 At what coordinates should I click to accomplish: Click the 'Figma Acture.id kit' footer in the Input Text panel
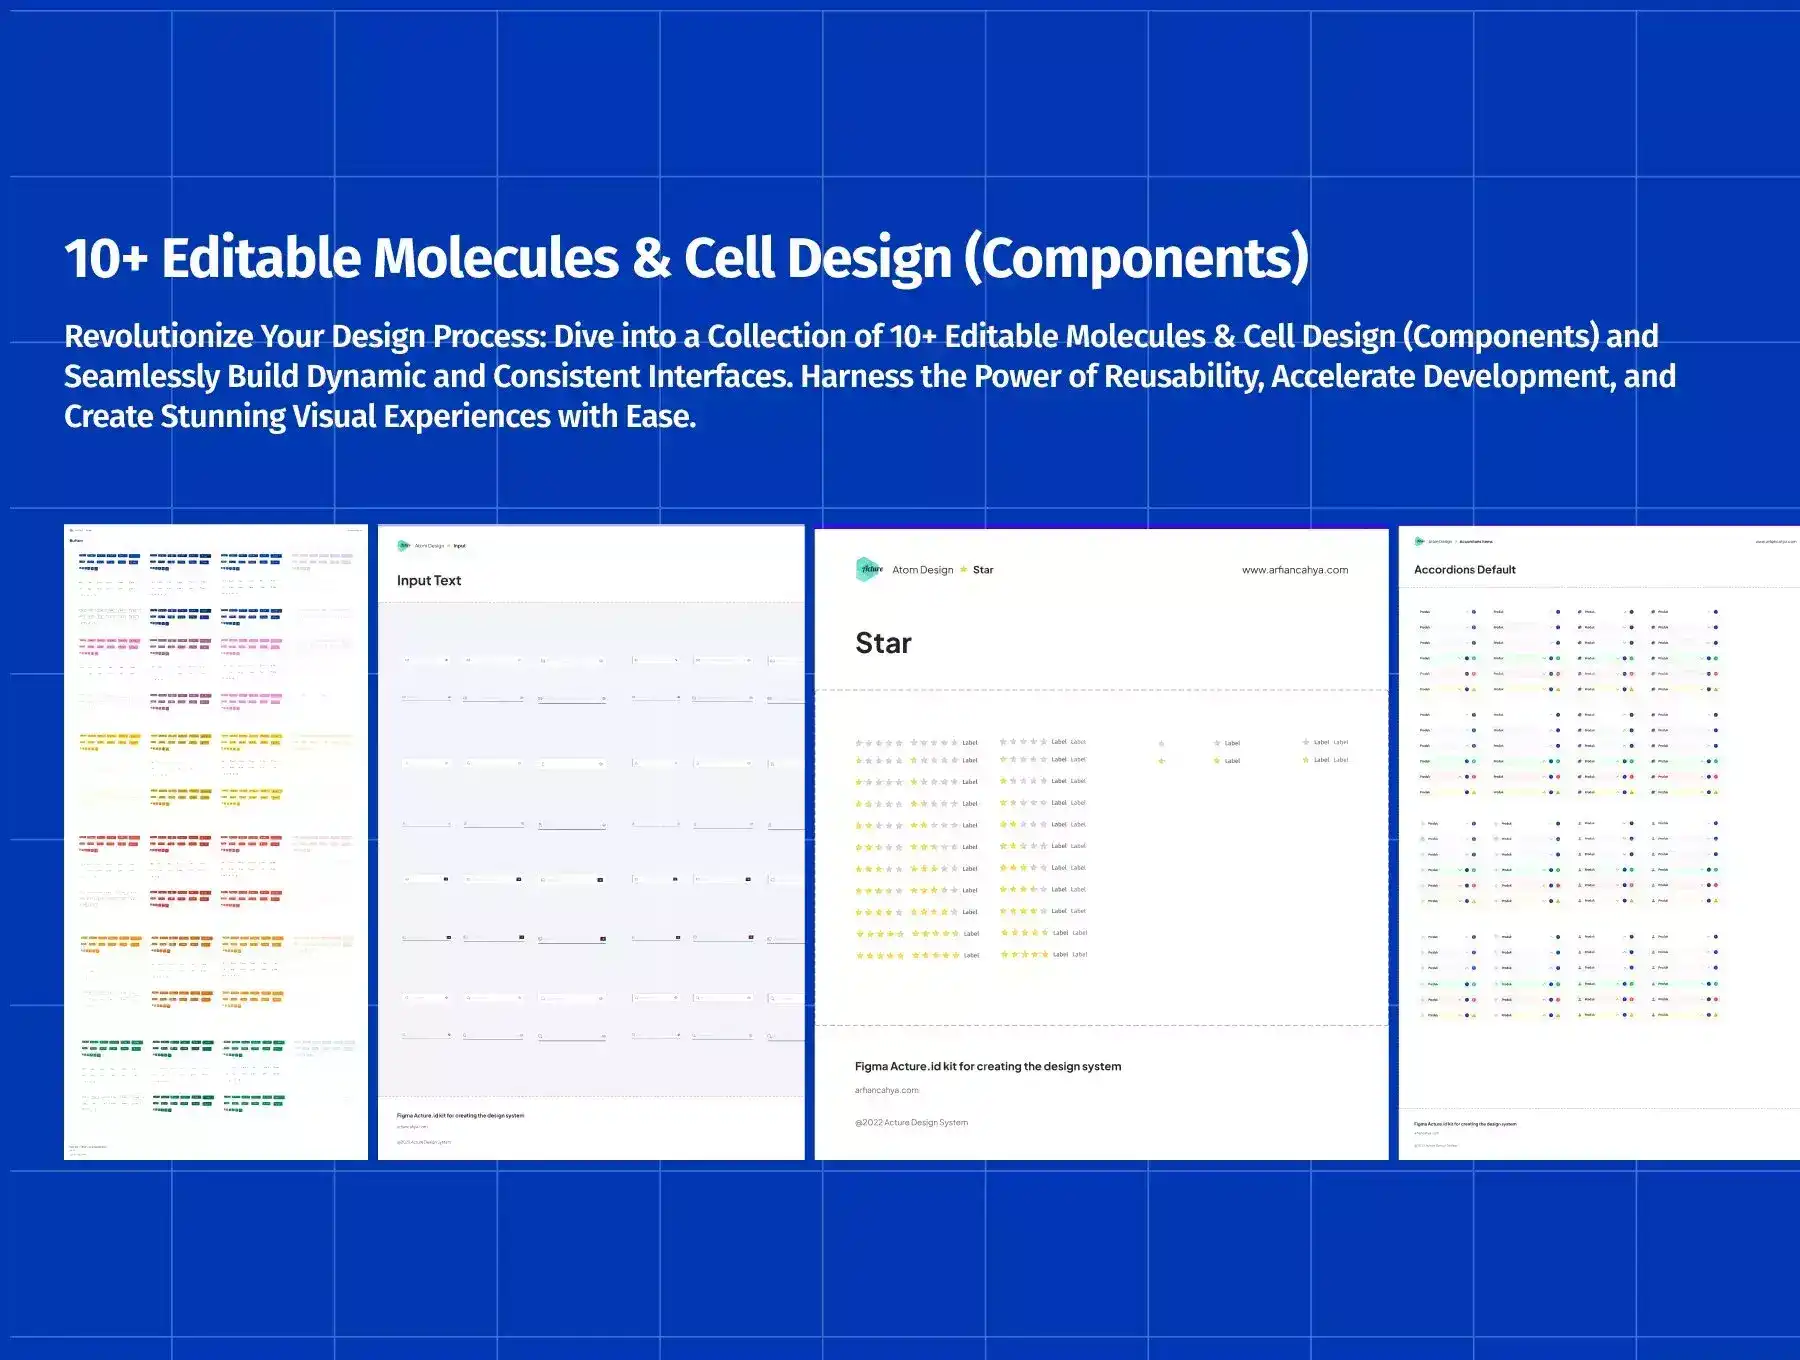point(460,1115)
